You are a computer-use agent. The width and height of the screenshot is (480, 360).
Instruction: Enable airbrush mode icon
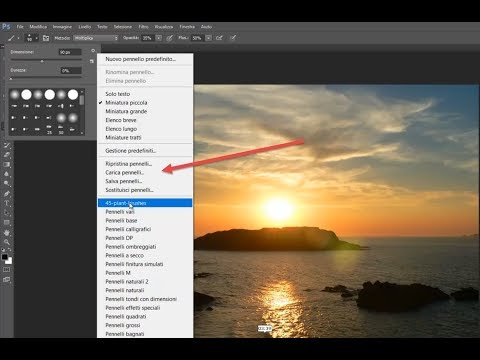pyautogui.click(x=219, y=38)
